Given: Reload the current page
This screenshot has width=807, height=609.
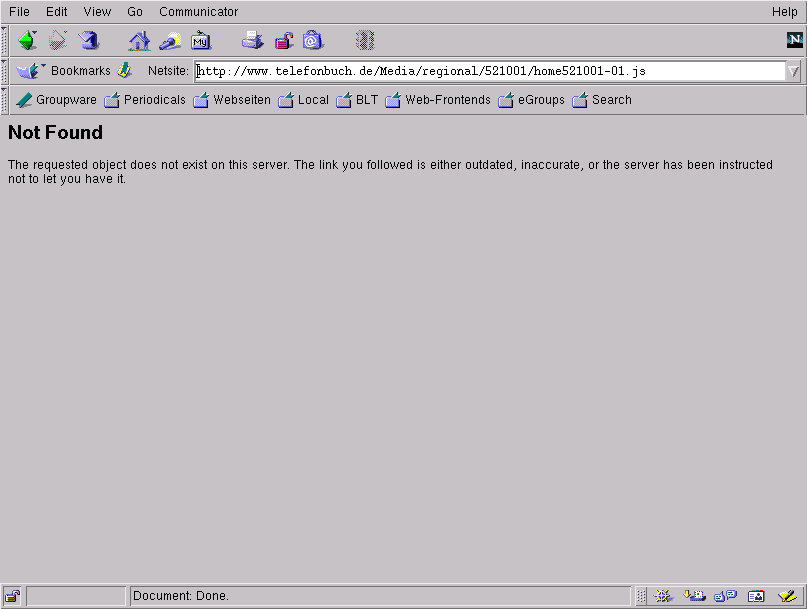Looking at the screenshot, I should coord(89,40).
